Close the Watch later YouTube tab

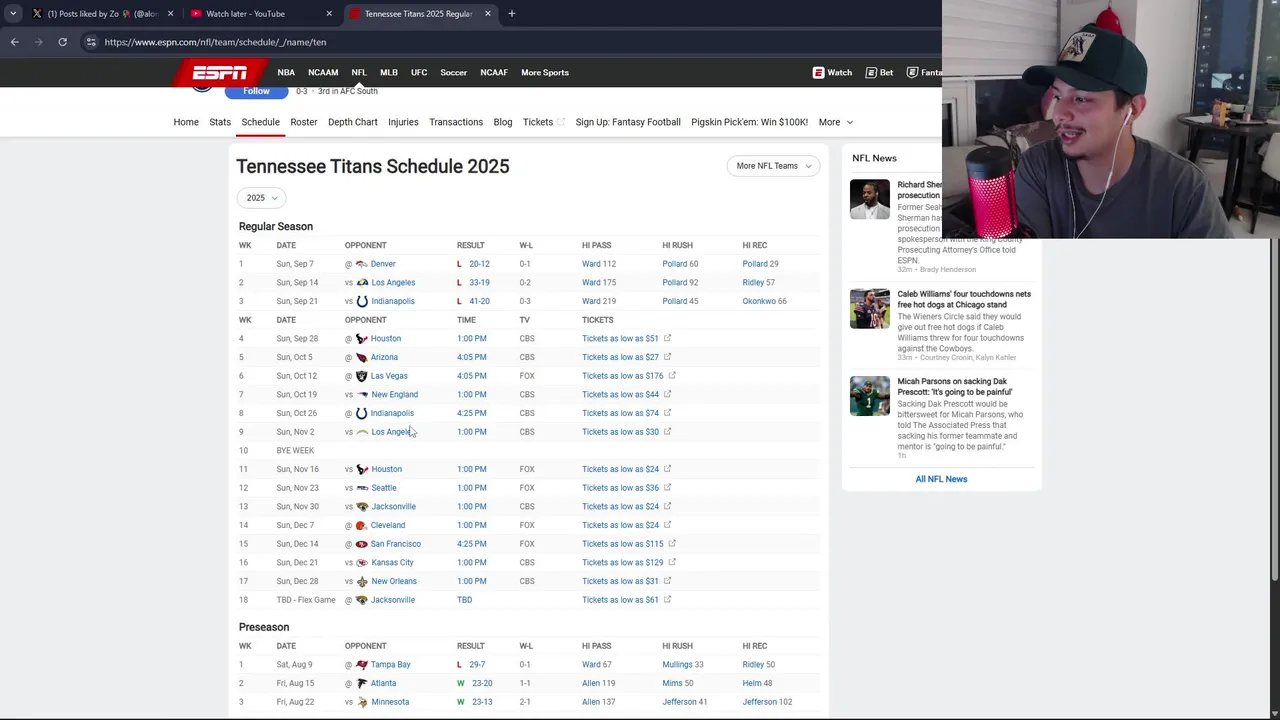pos(329,14)
